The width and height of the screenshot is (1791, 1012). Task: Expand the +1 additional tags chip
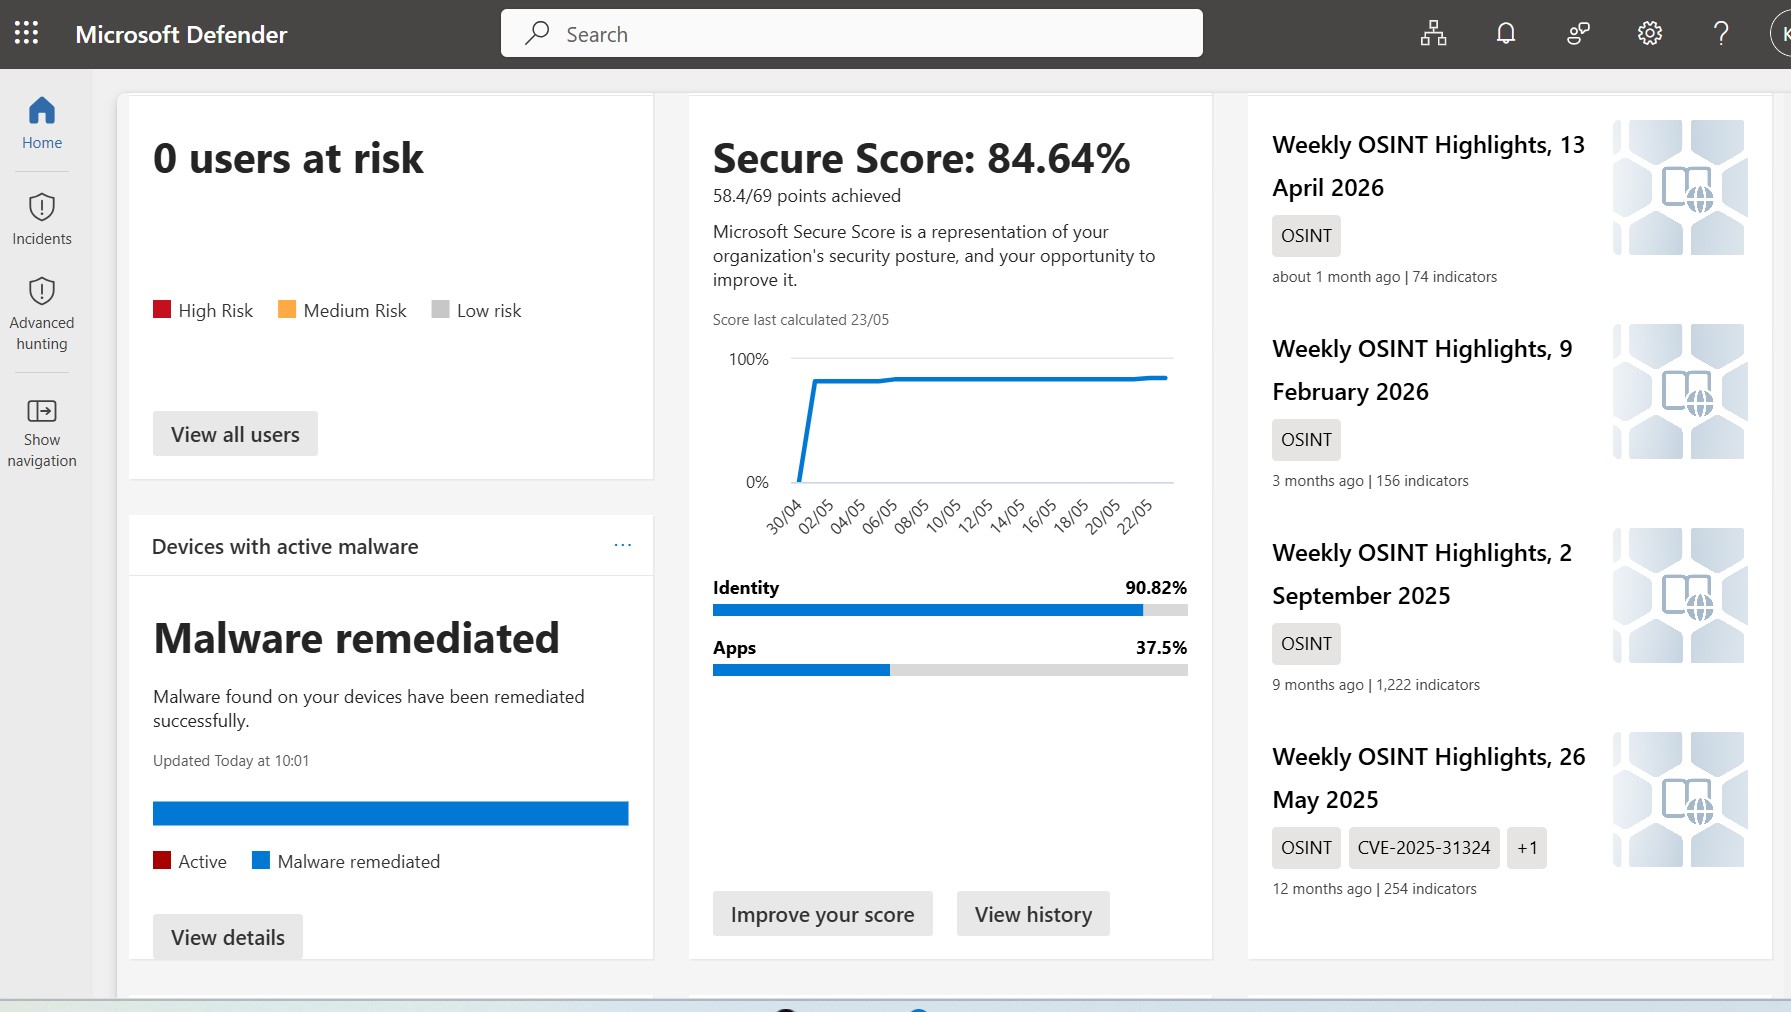(1527, 848)
